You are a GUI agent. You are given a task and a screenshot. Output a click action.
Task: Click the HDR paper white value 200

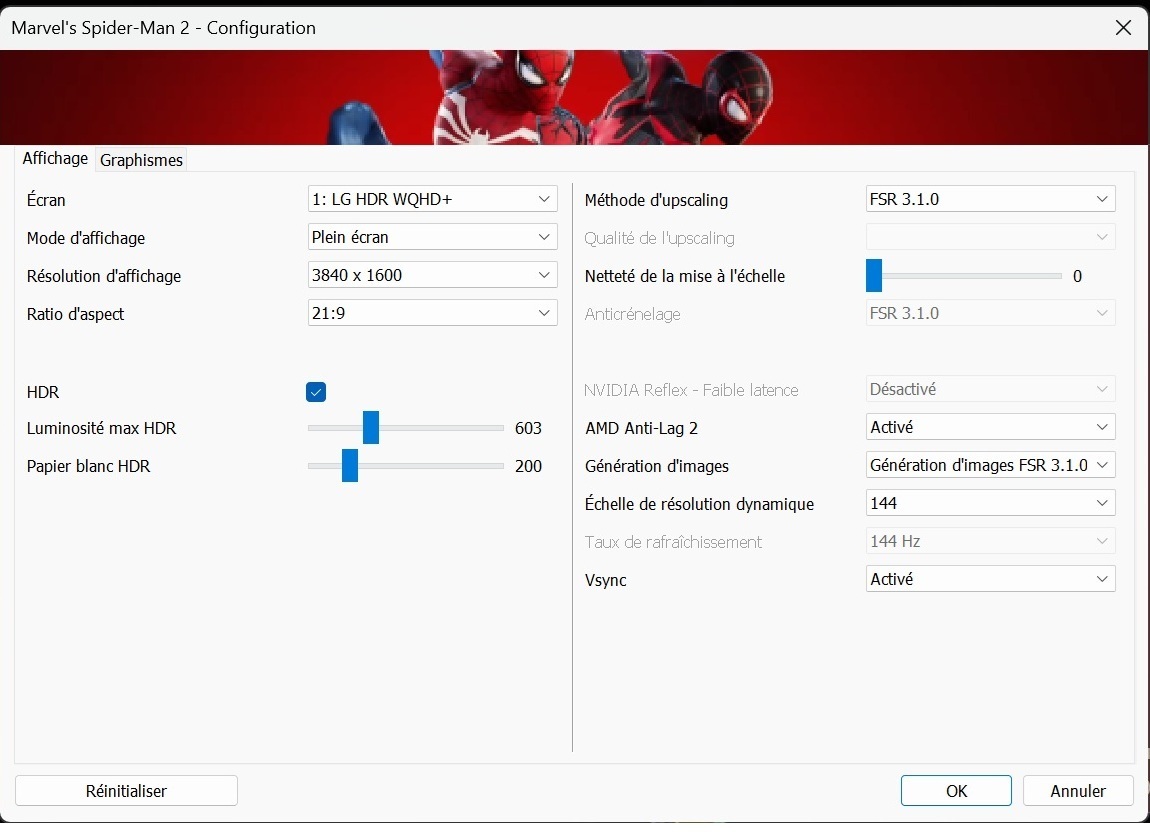click(x=528, y=467)
